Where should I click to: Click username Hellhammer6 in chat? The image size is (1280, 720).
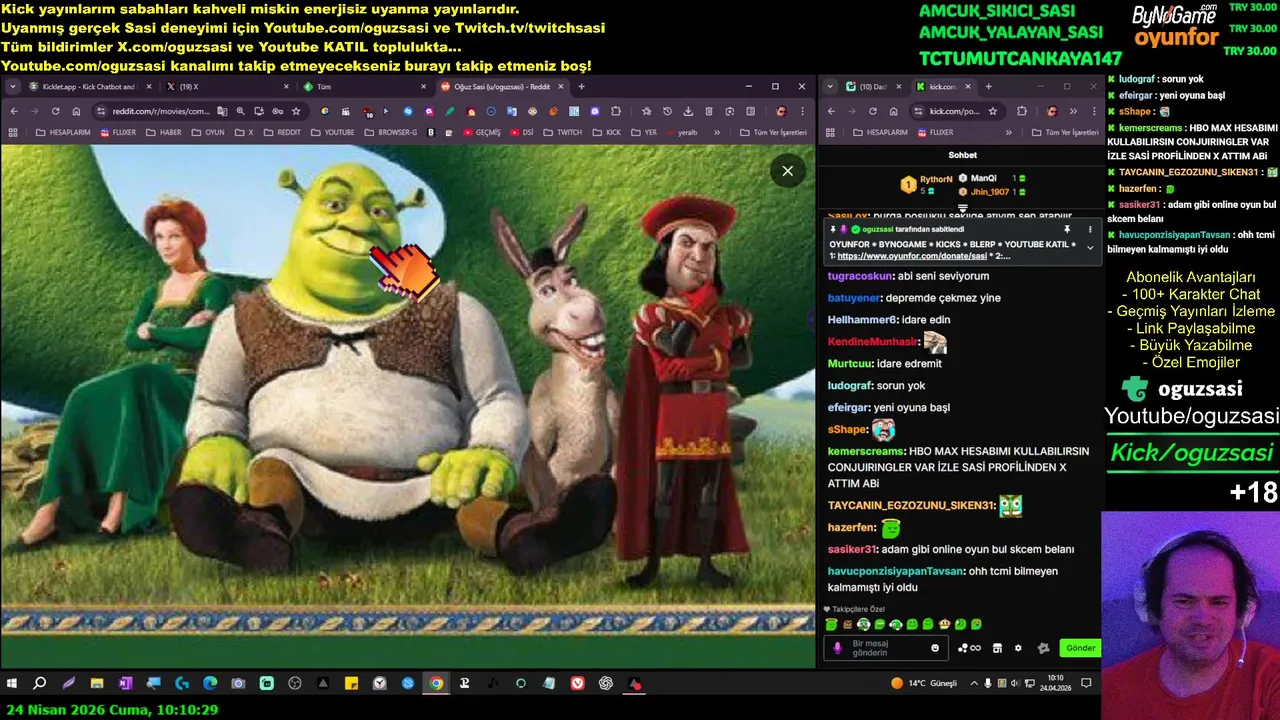coord(863,320)
